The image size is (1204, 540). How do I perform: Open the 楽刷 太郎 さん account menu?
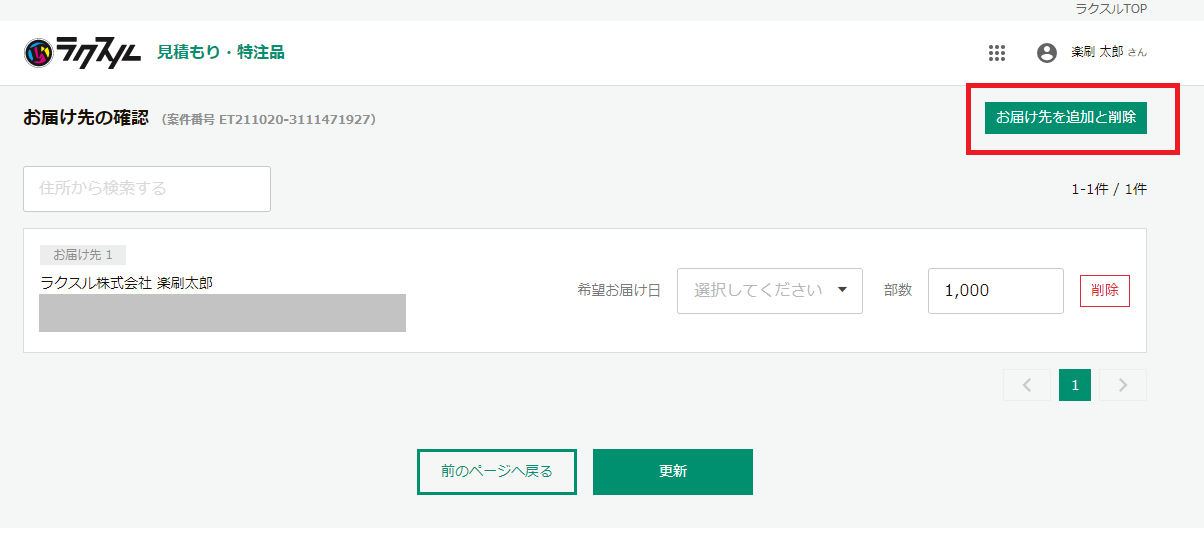1109,53
